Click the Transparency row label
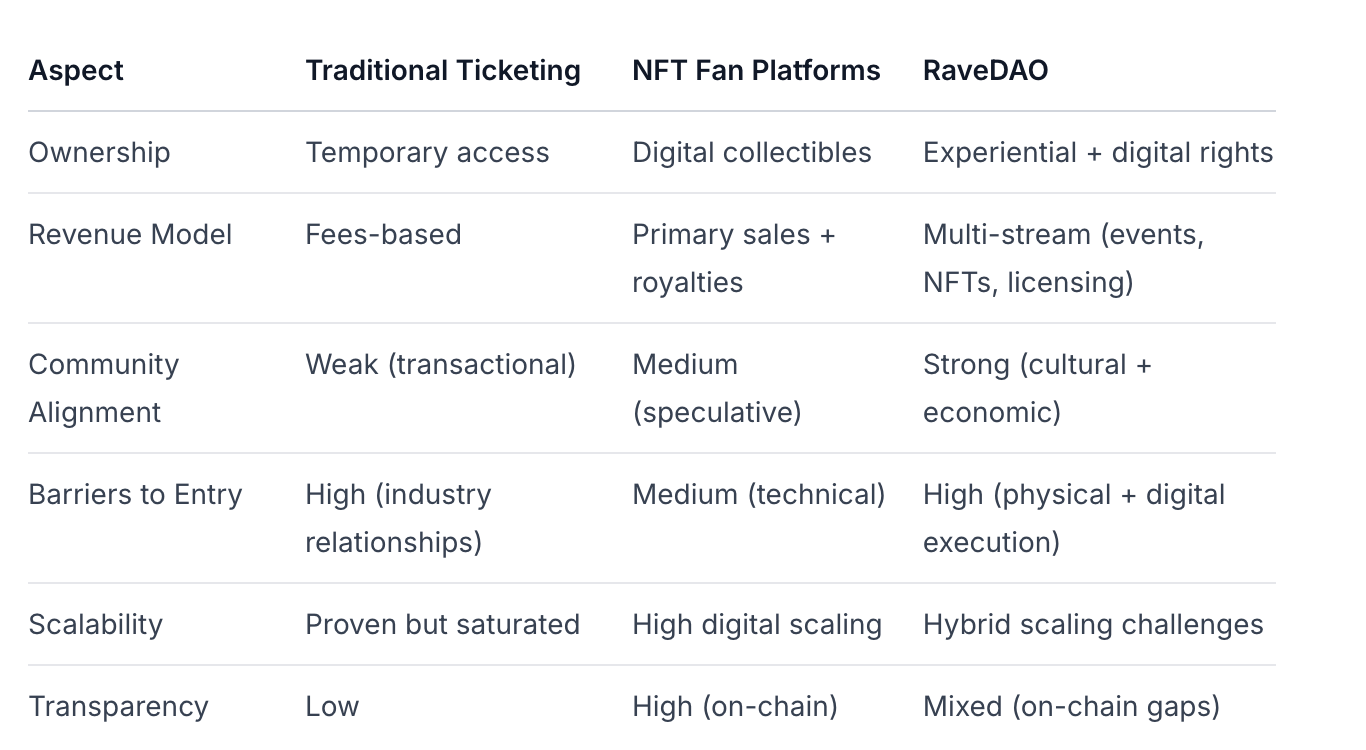The width and height of the screenshot is (1366, 750). [118, 707]
